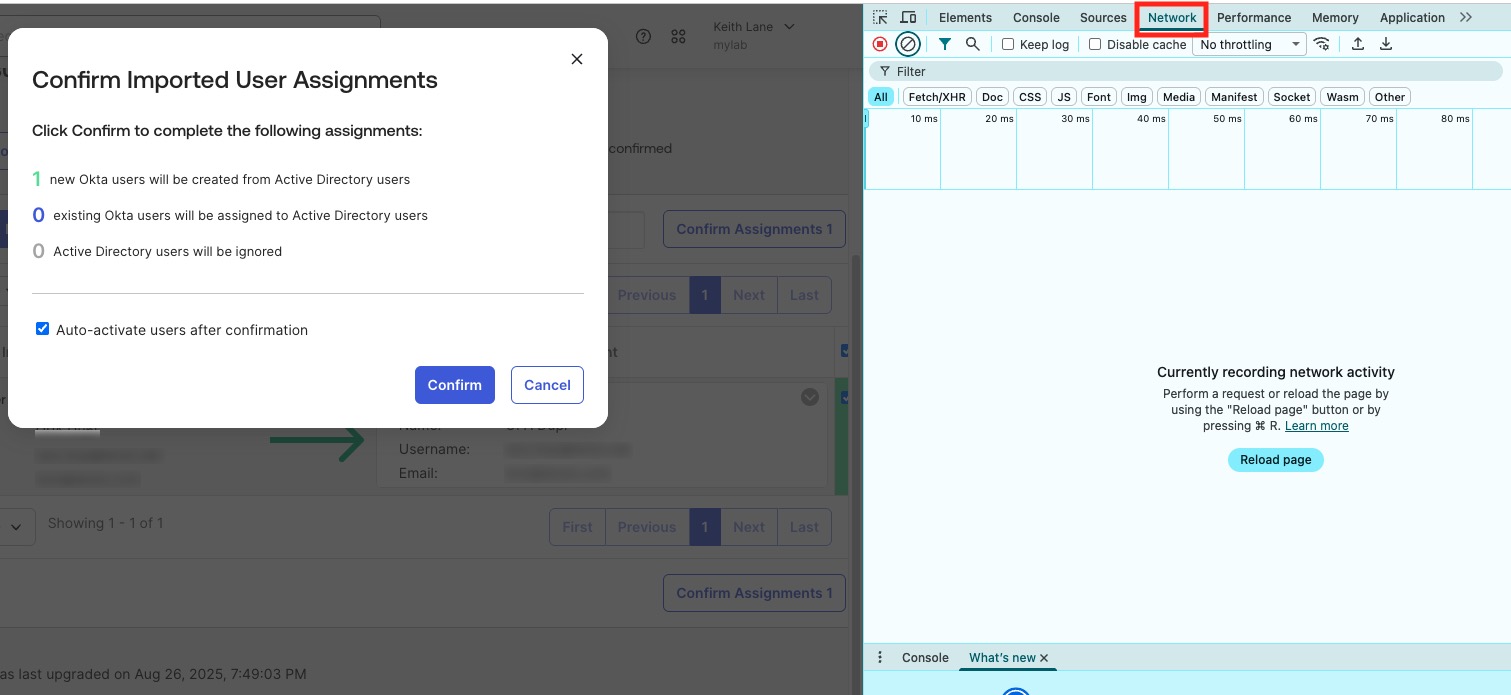Show more DevTools tabs via double chevron
This screenshot has width=1511, height=695.
pyautogui.click(x=1466, y=17)
